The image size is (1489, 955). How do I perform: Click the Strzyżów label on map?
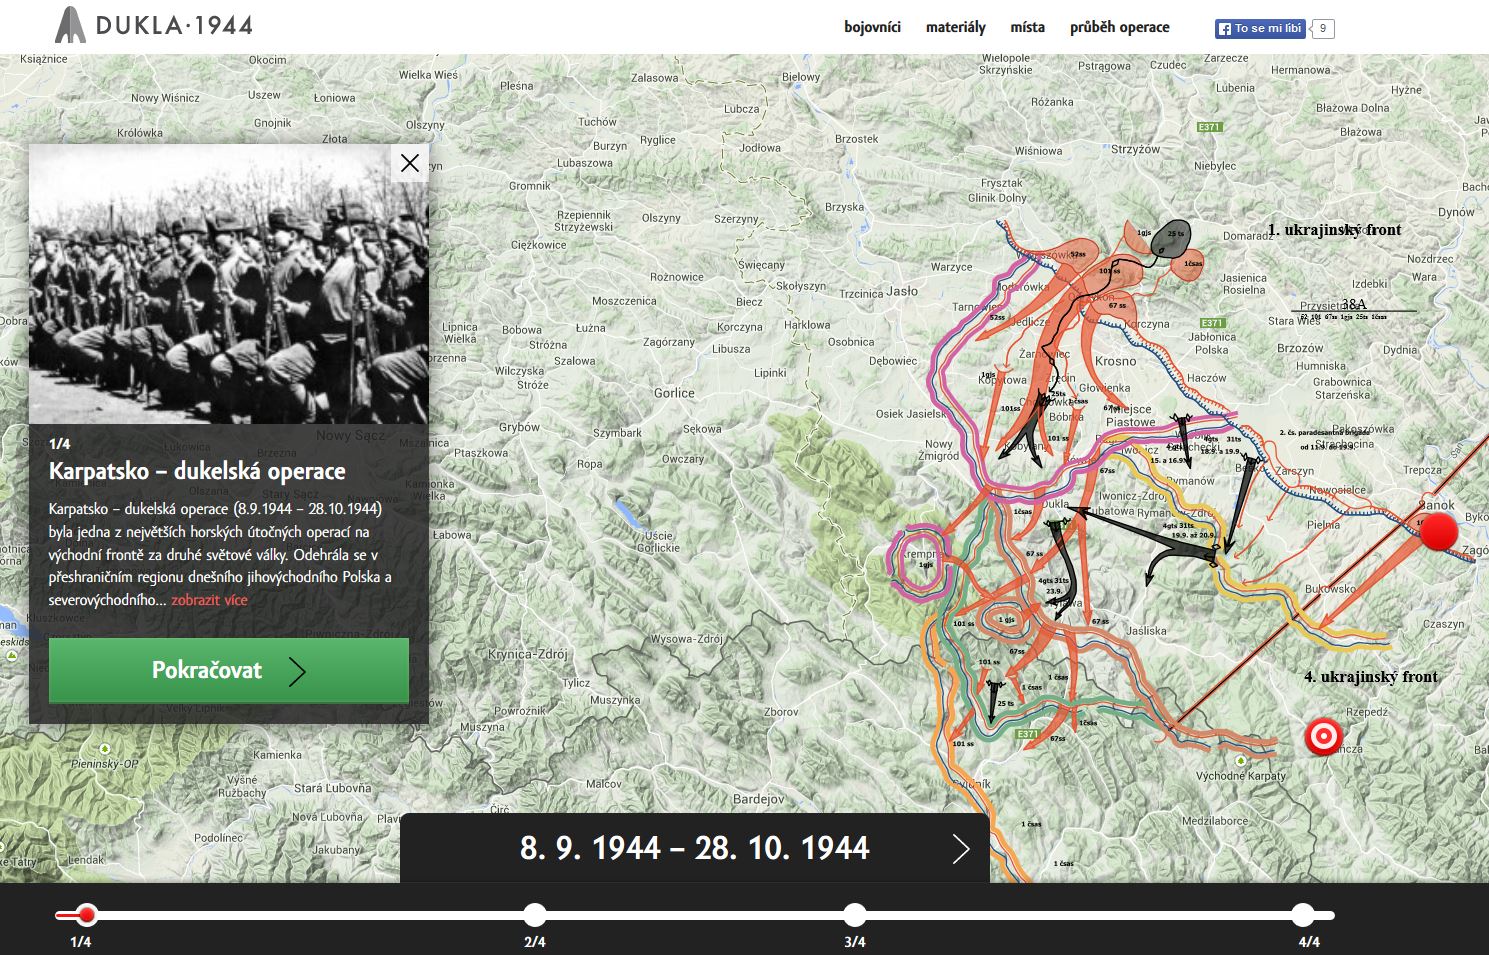click(1136, 149)
